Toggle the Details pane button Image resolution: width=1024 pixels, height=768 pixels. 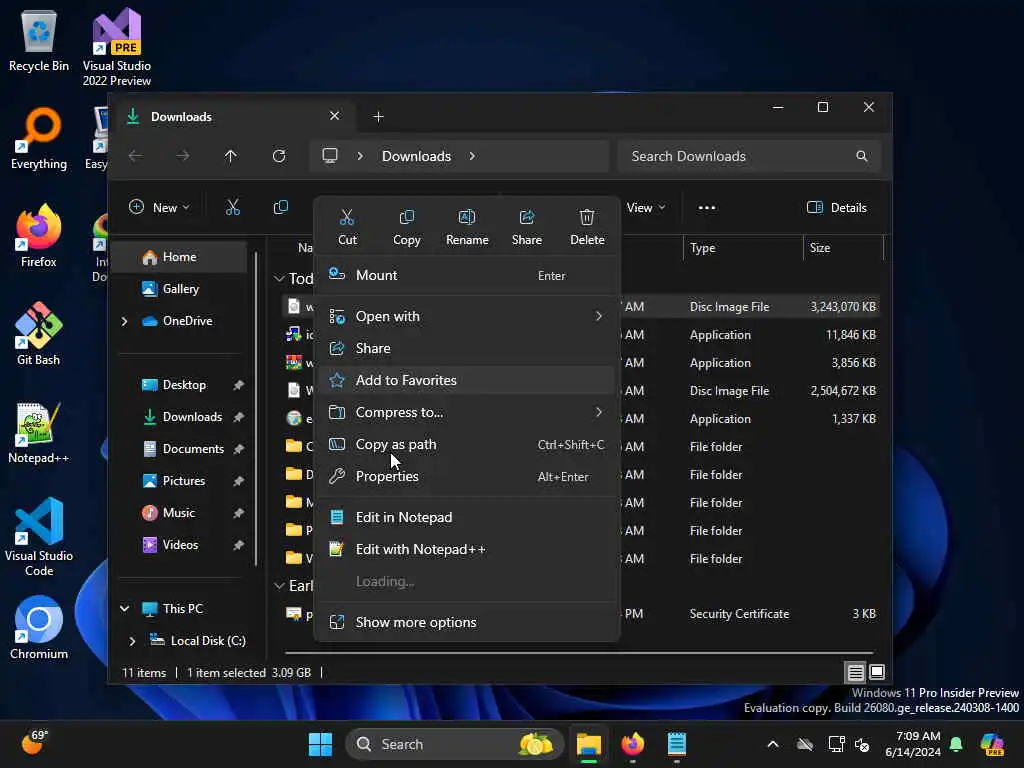click(837, 208)
